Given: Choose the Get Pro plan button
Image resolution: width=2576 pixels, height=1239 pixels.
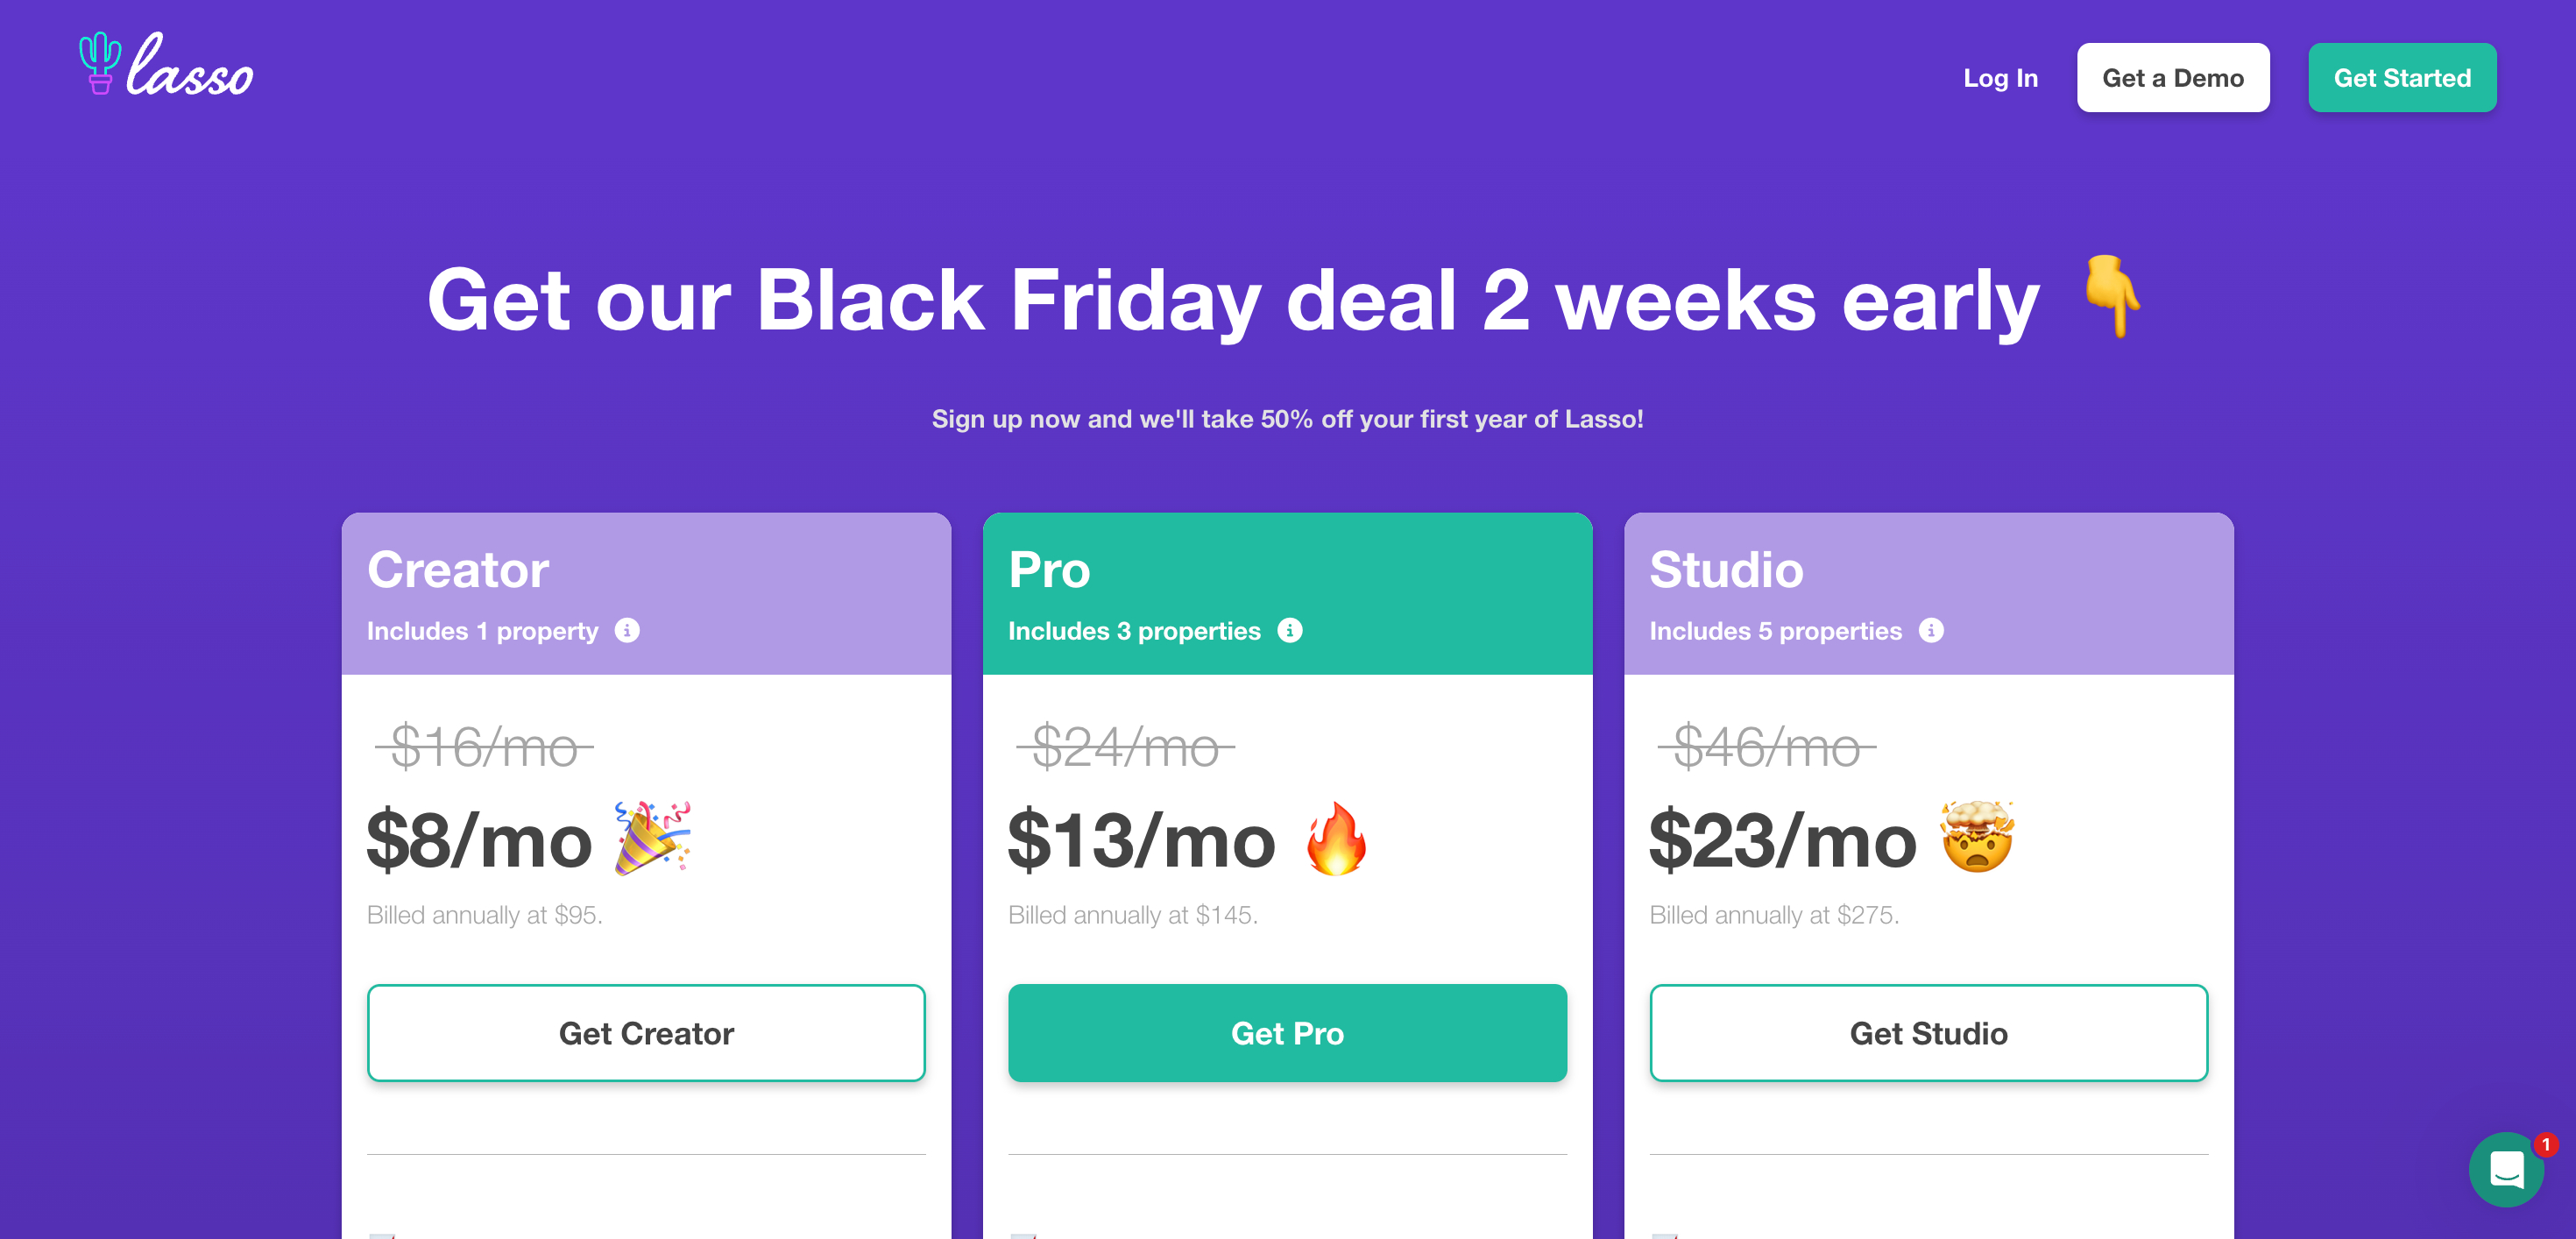Looking at the screenshot, I should coord(1287,1033).
